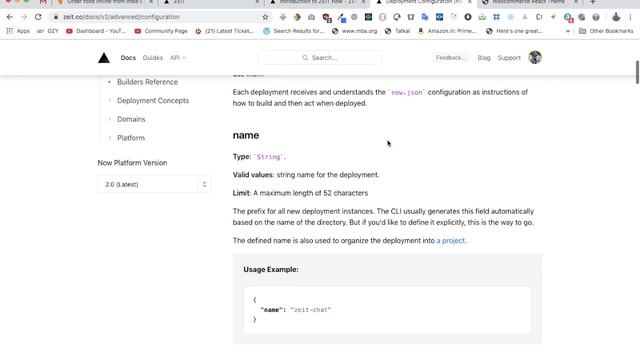640x360 pixels.
Task: Expand the API dropdown menu
Action: pos(178,58)
